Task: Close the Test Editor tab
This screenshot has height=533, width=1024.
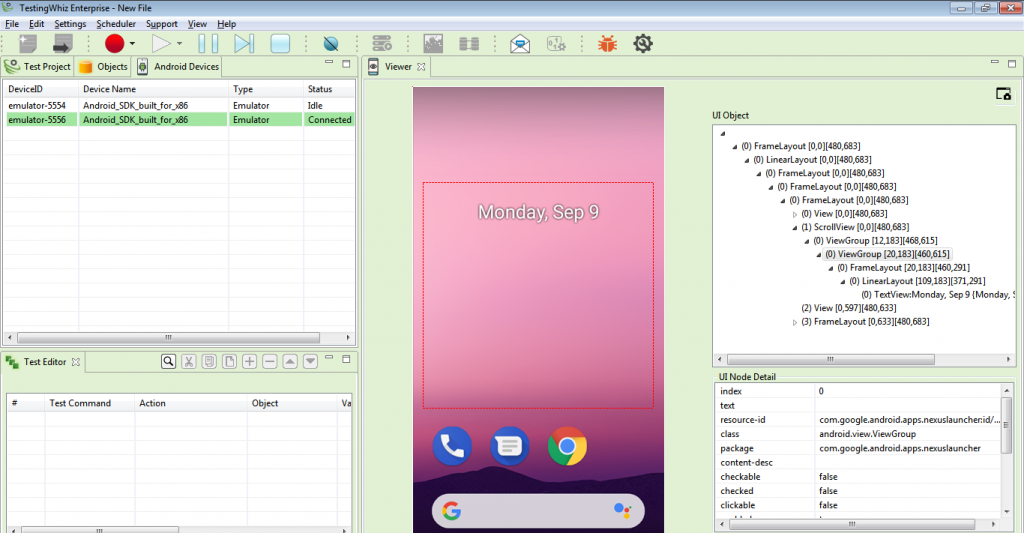Action: click(76, 362)
